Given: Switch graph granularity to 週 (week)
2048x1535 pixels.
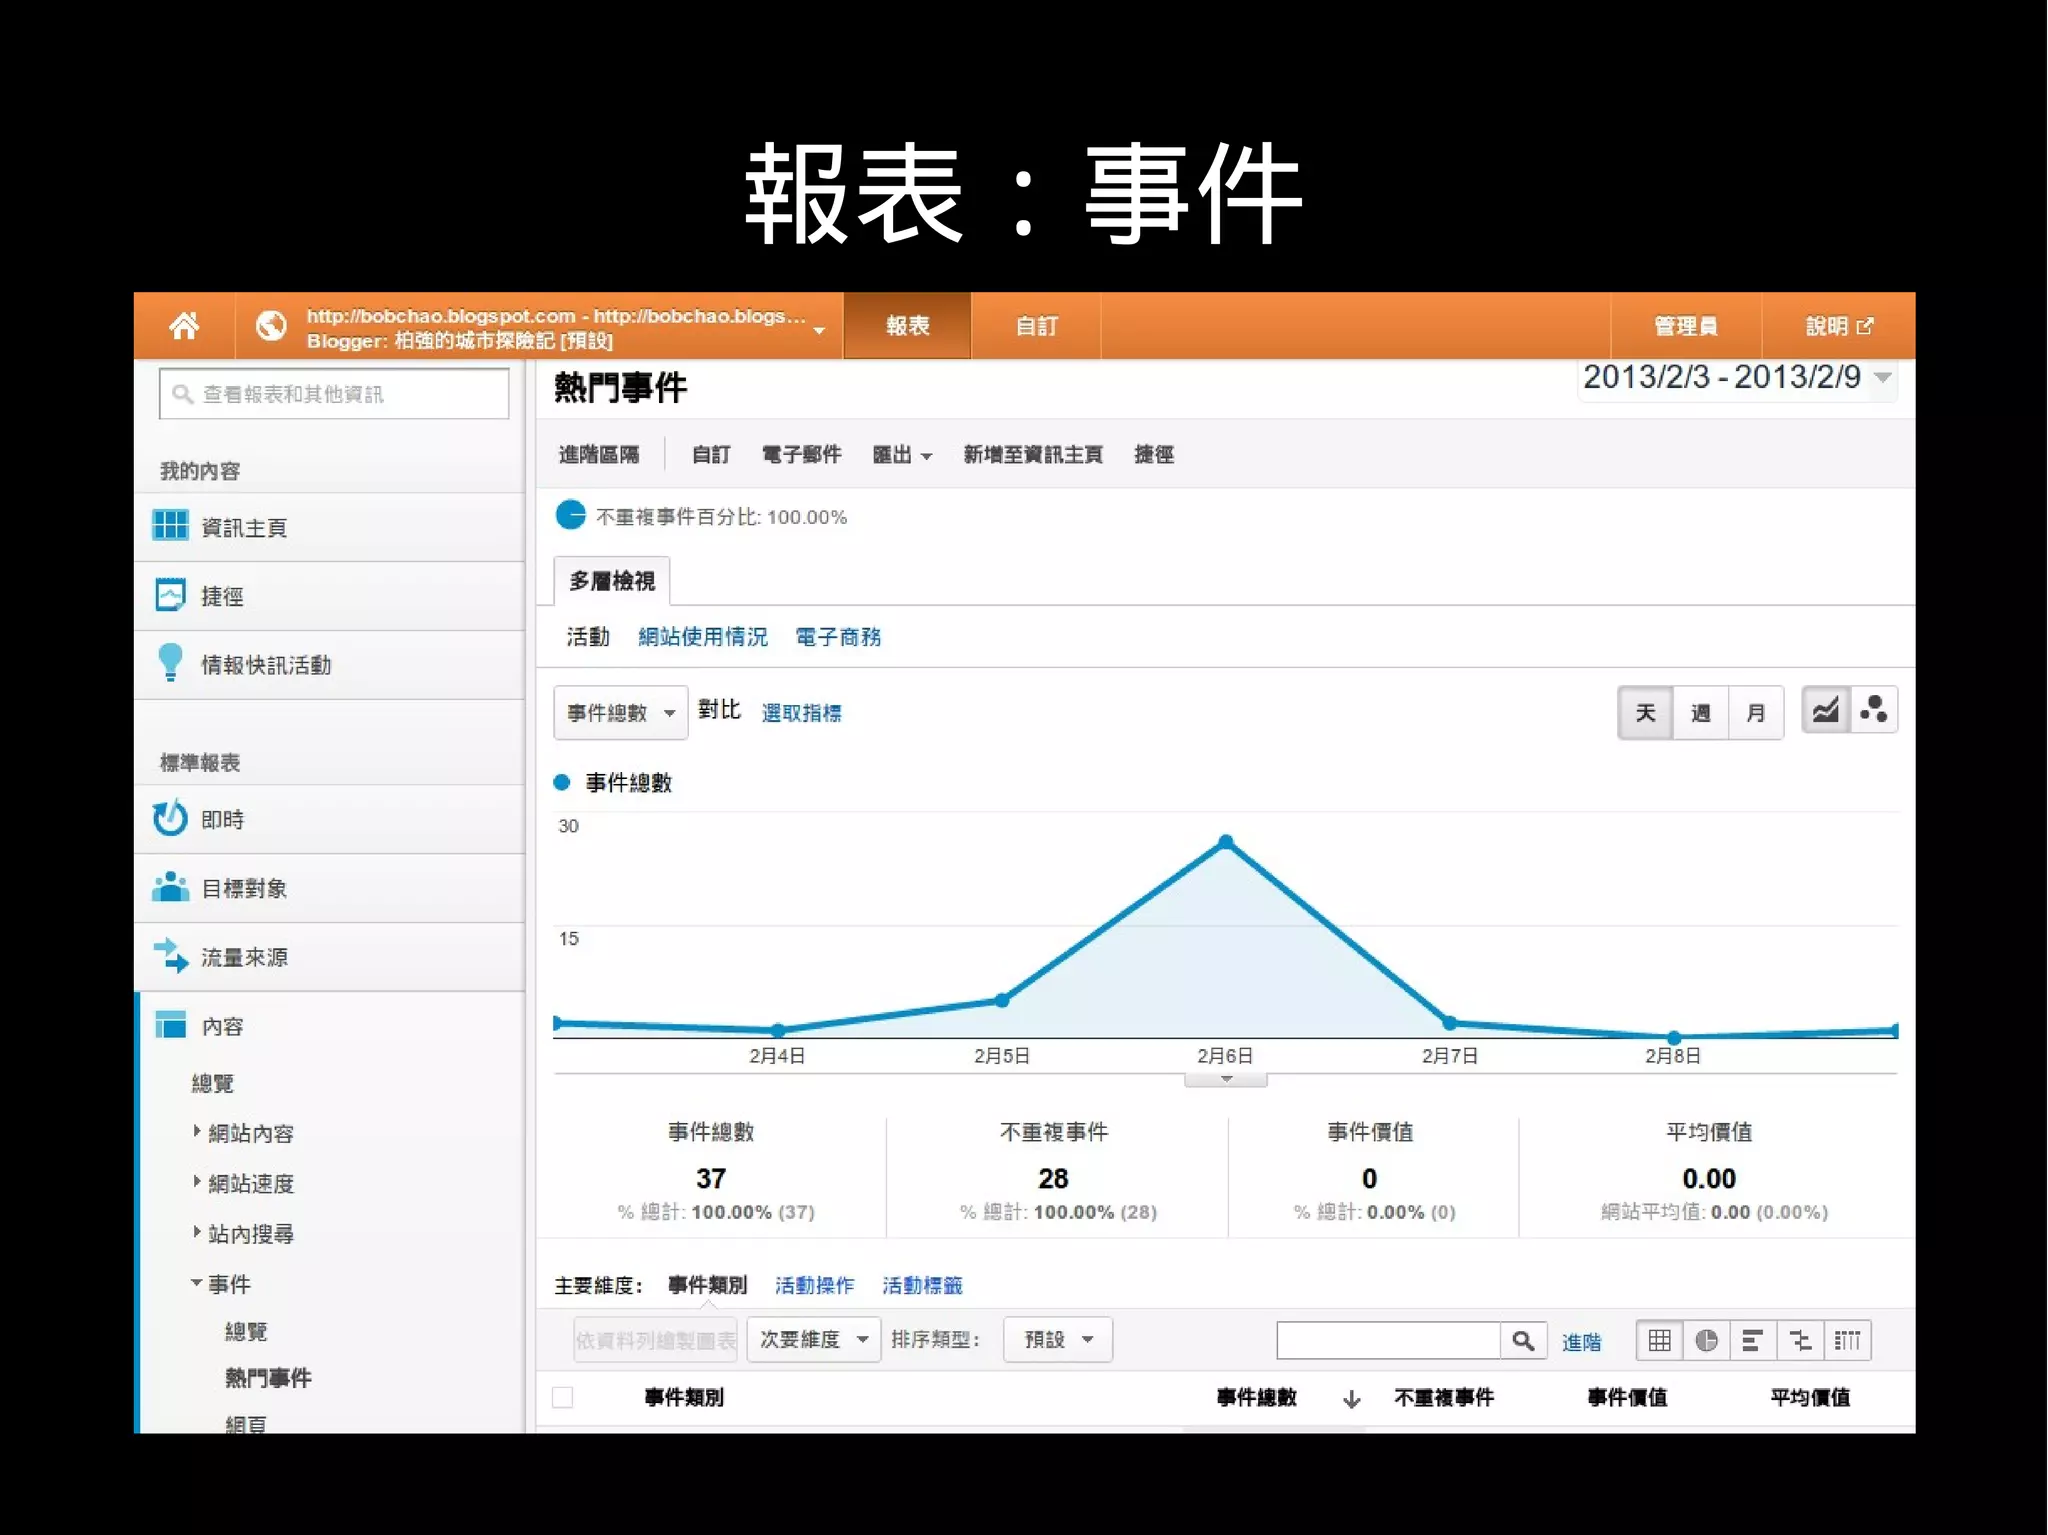Looking at the screenshot, I should [1700, 713].
